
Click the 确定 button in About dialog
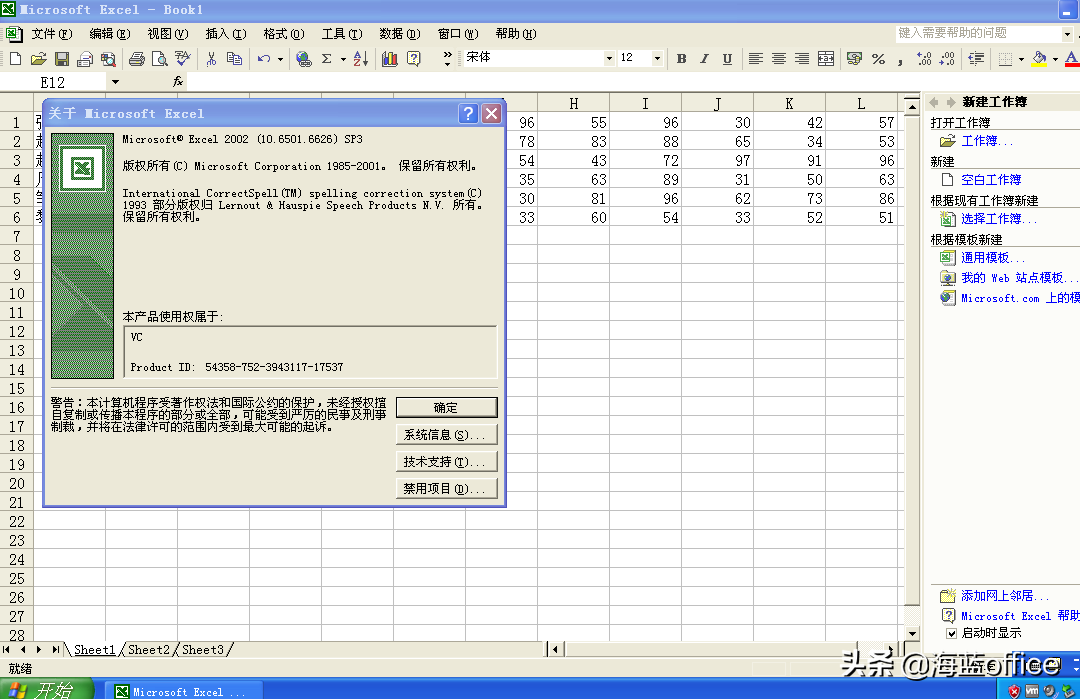(x=446, y=408)
